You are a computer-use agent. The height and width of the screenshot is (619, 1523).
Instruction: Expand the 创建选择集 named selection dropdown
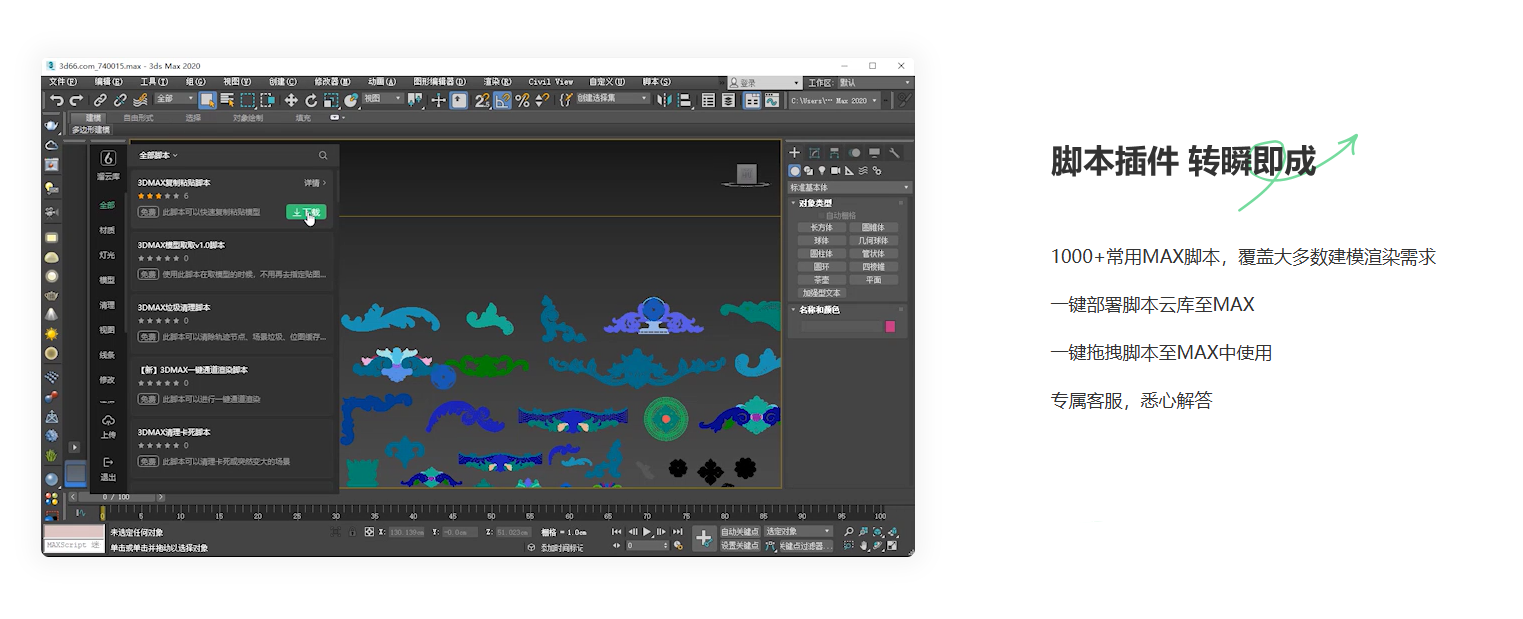(x=611, y=99)
